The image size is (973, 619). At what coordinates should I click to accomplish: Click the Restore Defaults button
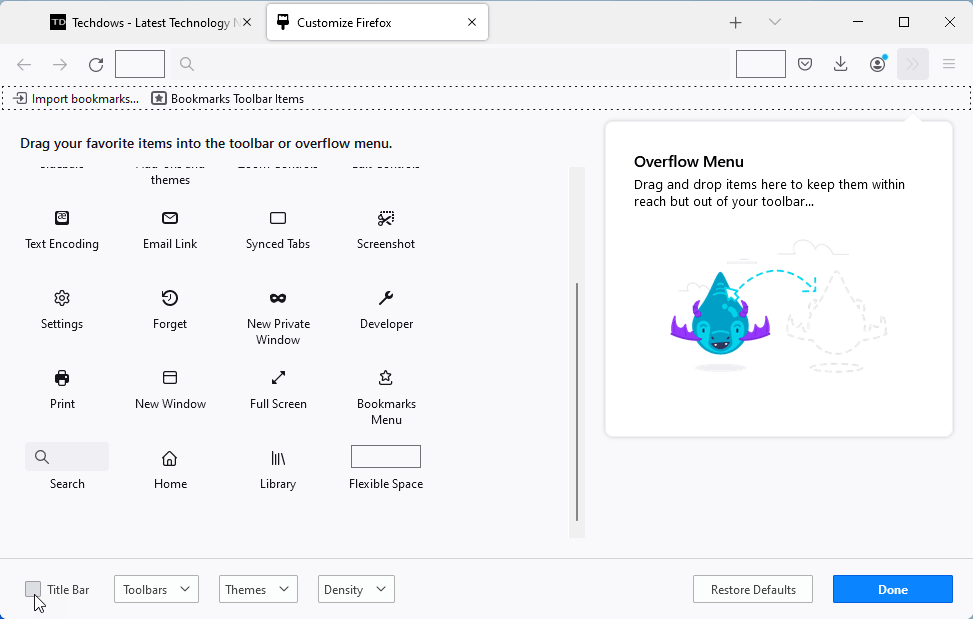click(753, 589)
